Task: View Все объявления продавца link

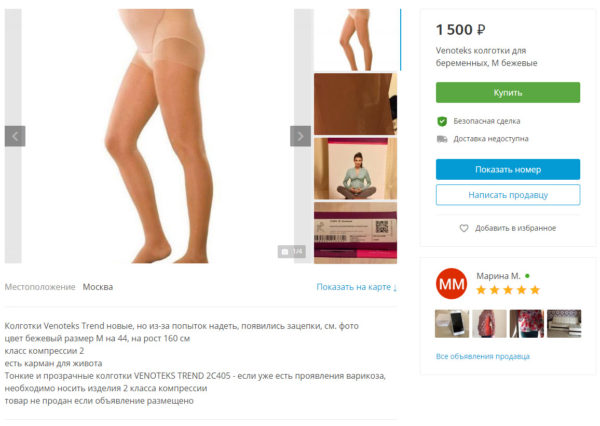Action: click(x=483, y=356)
